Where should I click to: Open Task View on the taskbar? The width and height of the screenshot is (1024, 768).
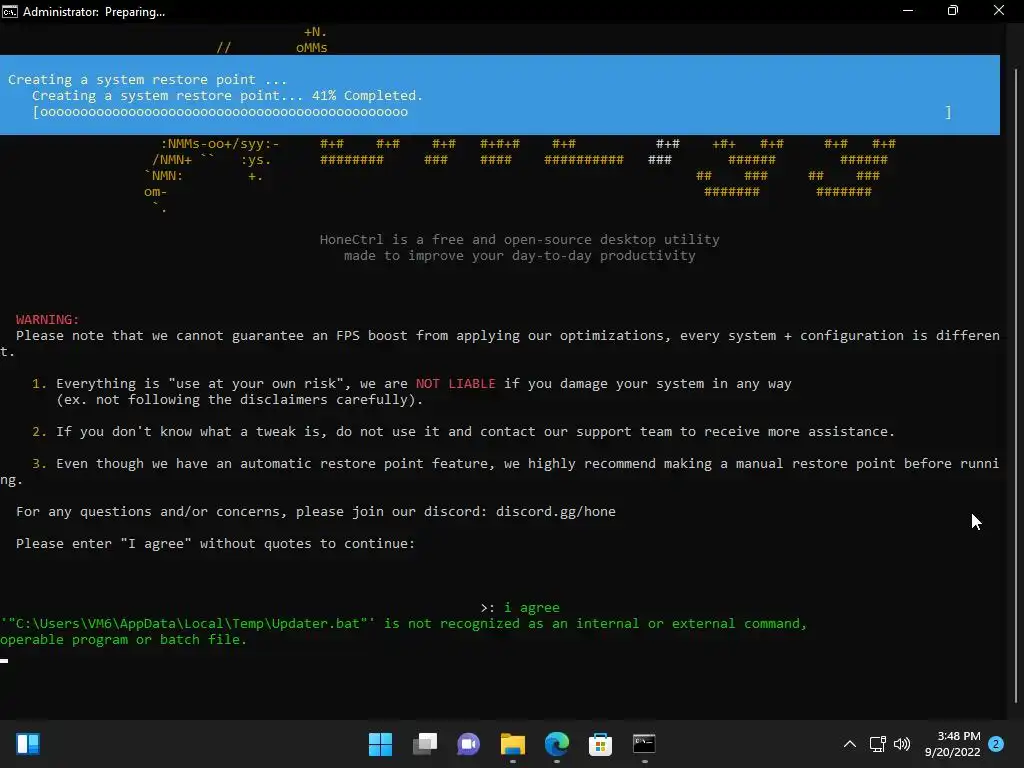(424, 743)
